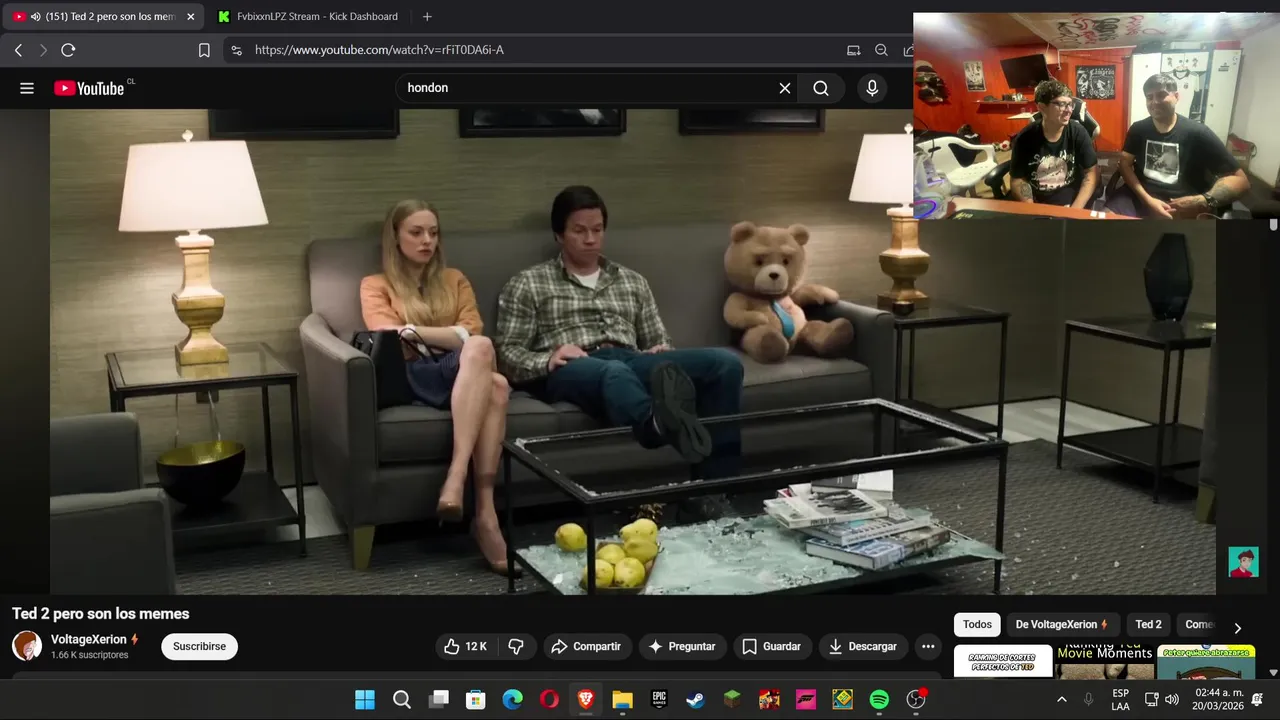Image resolution: width=1280 pixels, height=720 pixels.
Task: Open the VoltageXerion channel name link
Action: [x=89, y=639]
